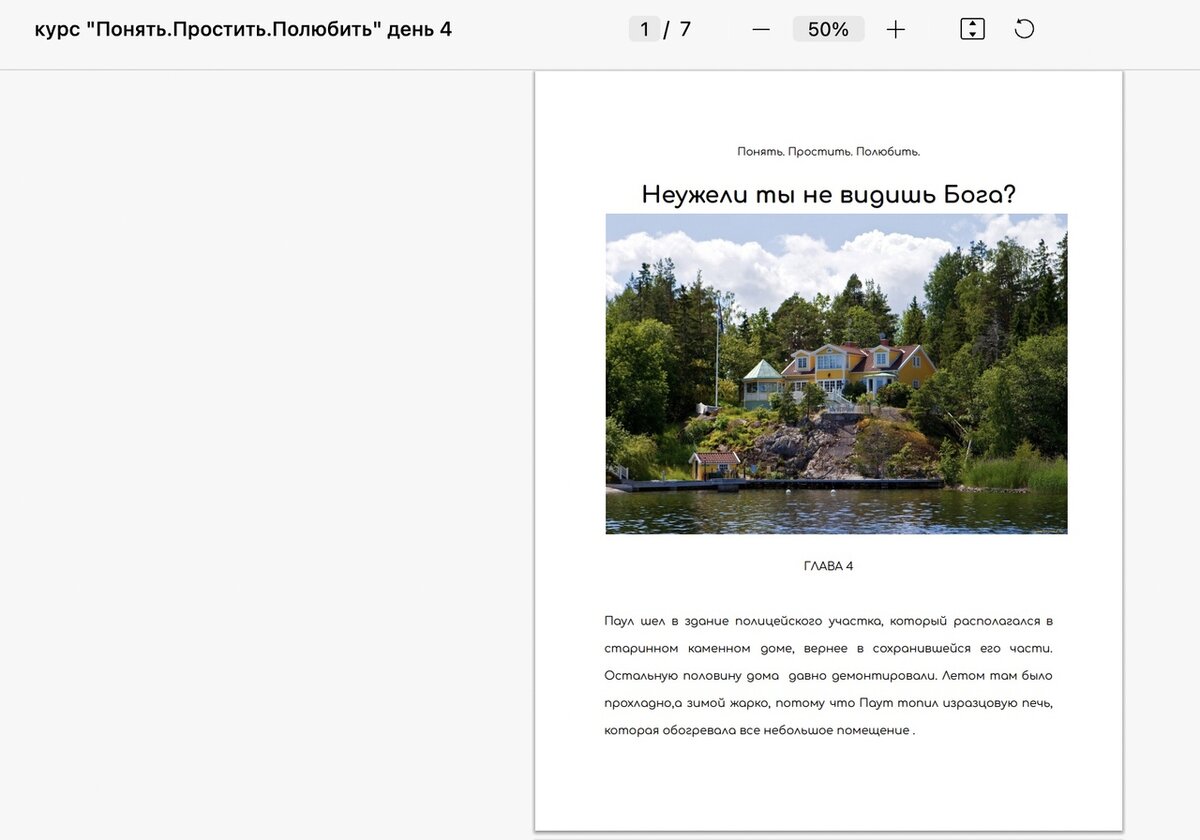Click the house by the lake photo
This screenshot has width=1200, height=840.
836,374
